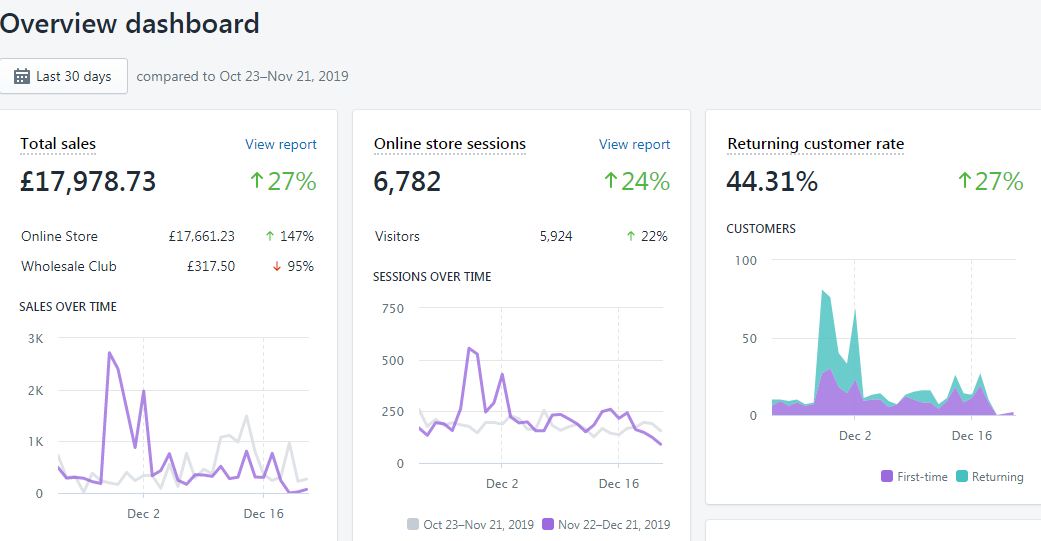Click the highest peak of the sales chart
The height and width of the screenshot is (541, 1041).
[x=110, y=352]
